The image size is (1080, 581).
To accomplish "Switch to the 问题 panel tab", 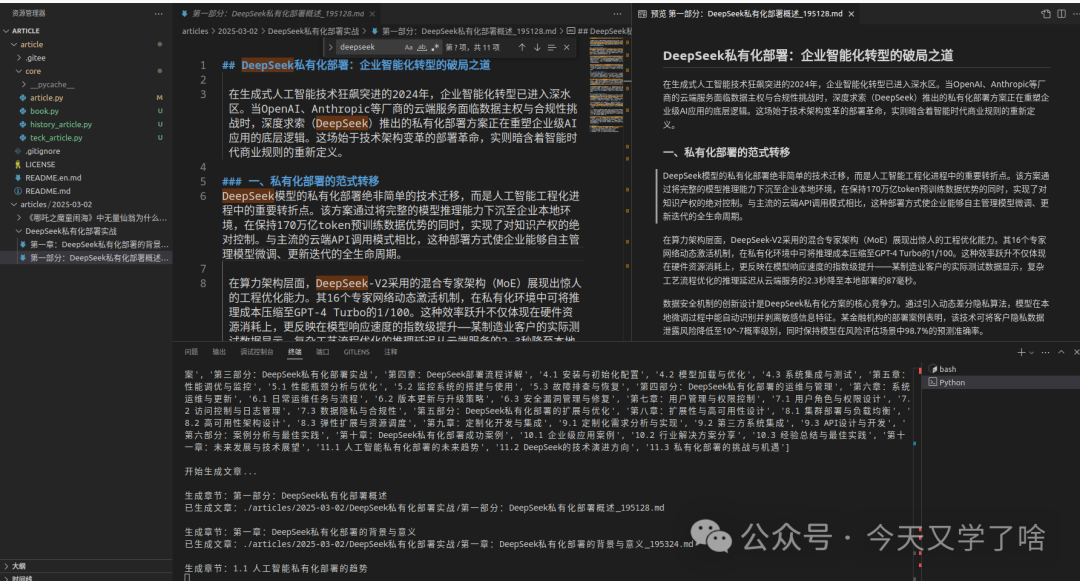I will [191, 352].
